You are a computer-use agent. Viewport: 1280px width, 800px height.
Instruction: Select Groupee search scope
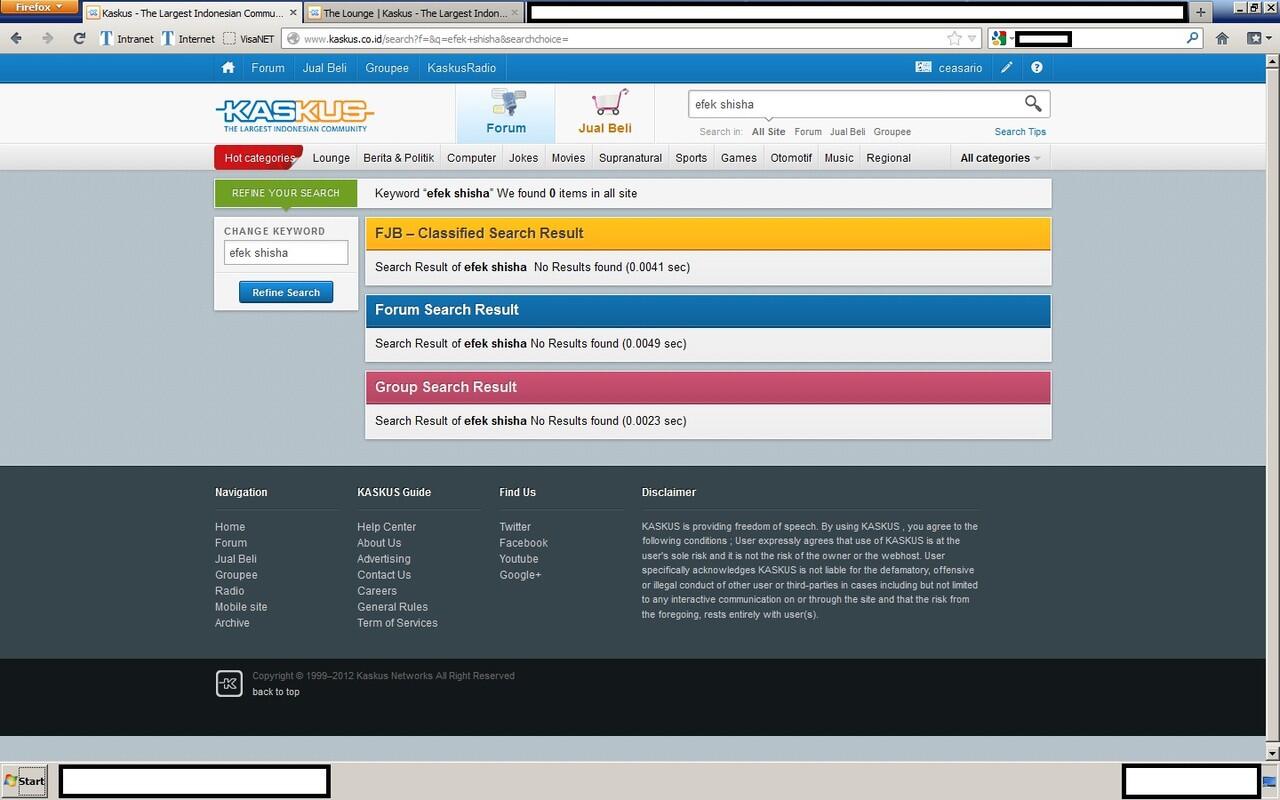click(x=892, y=132)
